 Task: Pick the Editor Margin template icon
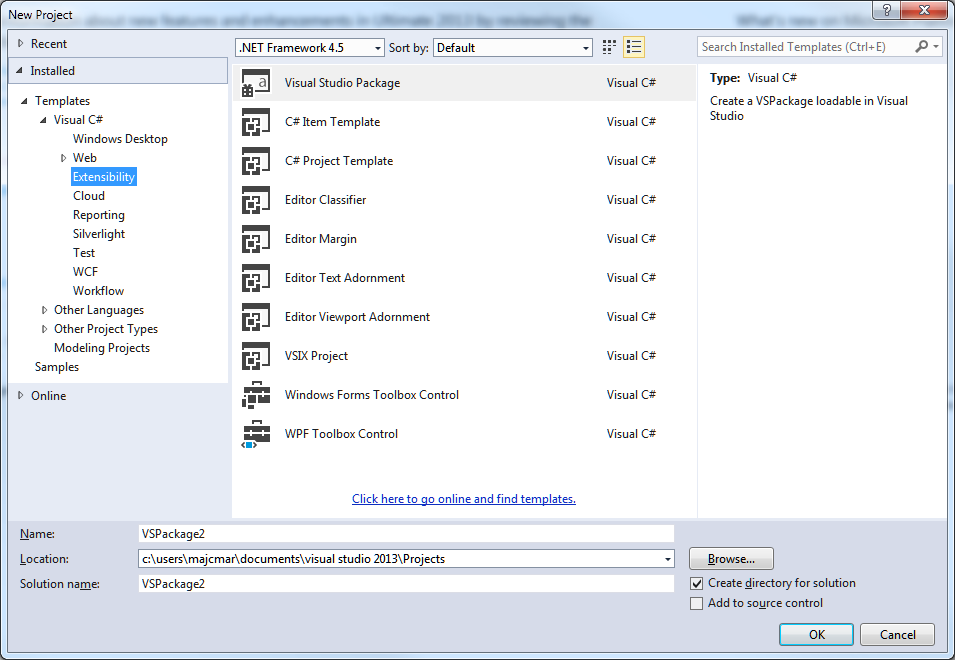tap(256, 239)
